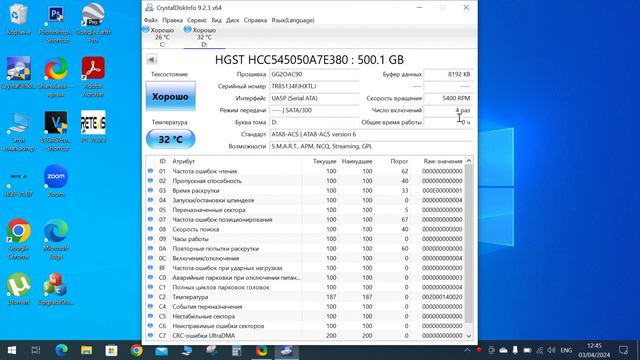640x360 pixels.
Task: Go to previous disk with the arrow button
Action: click(151, 60)
